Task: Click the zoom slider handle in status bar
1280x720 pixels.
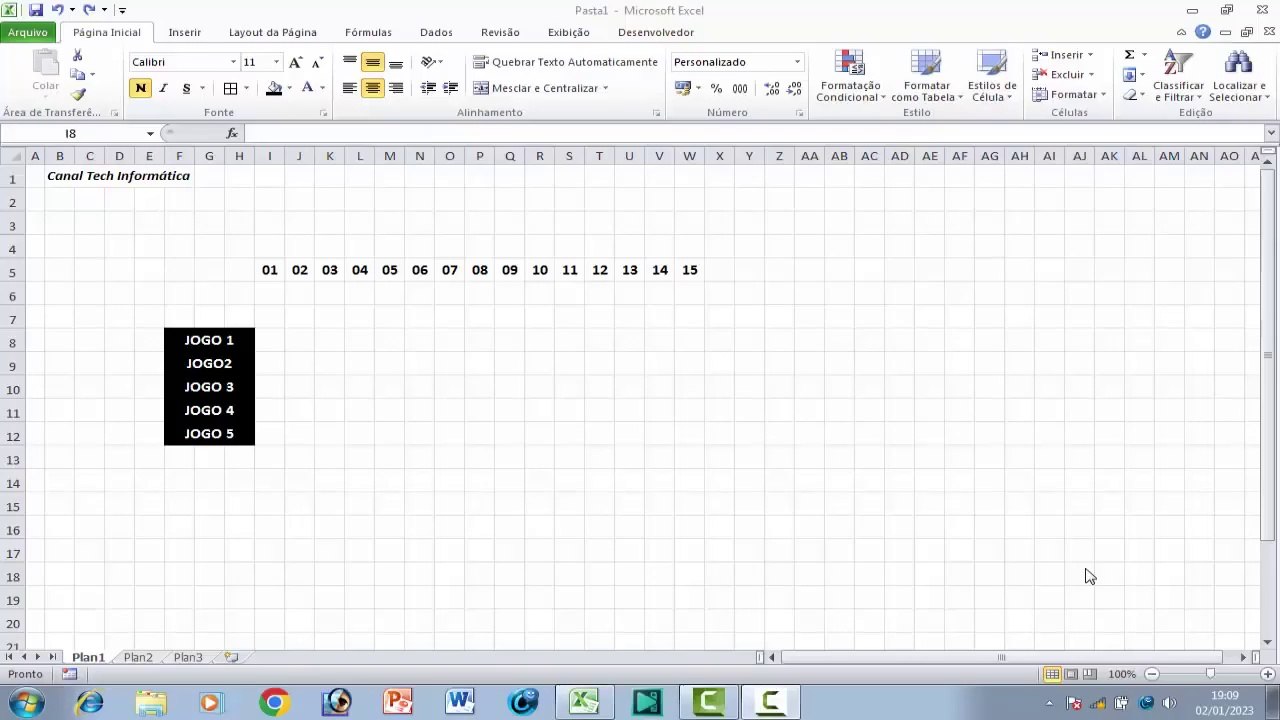Action: [x=1210, y=674]
